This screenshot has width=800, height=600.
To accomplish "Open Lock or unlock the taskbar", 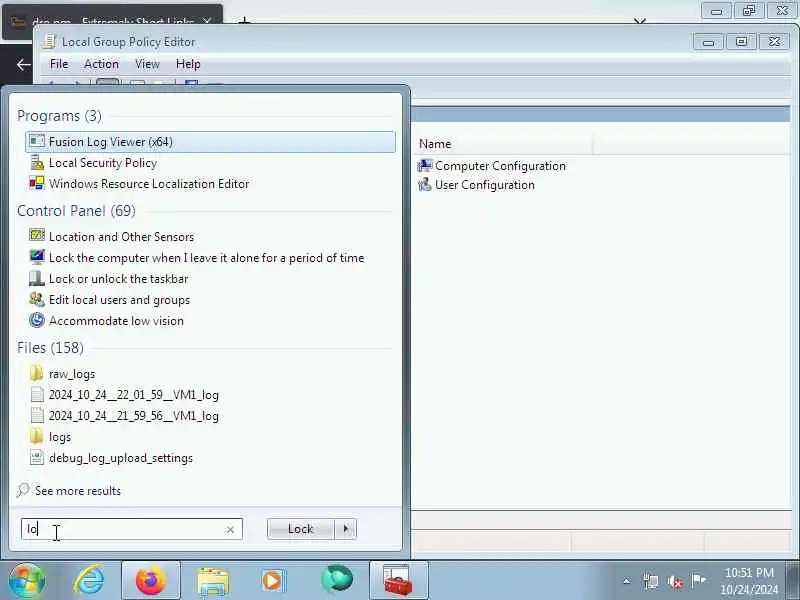I will (x=118, y=279).
